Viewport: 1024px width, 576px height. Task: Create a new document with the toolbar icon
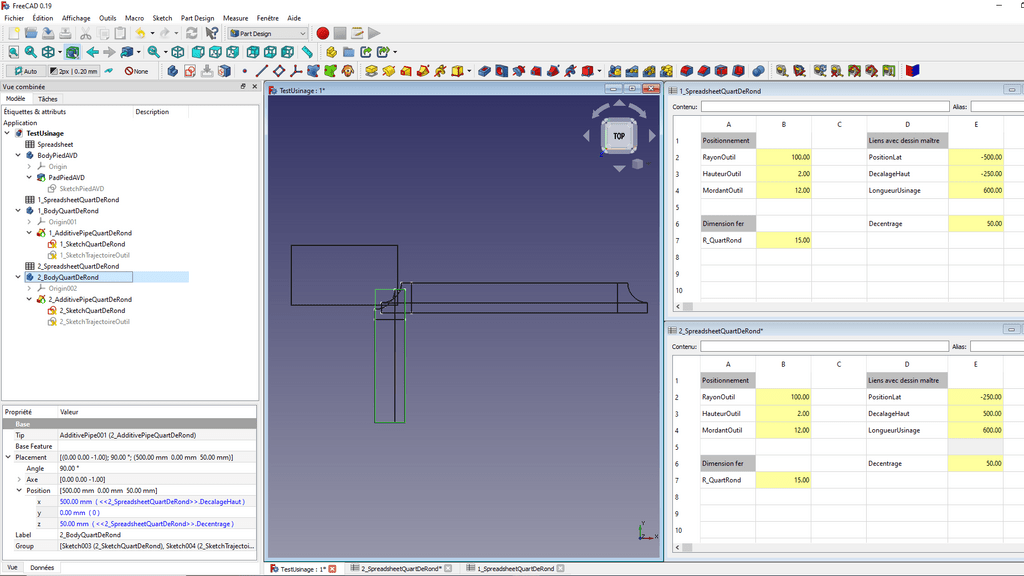tap(14, 33)
